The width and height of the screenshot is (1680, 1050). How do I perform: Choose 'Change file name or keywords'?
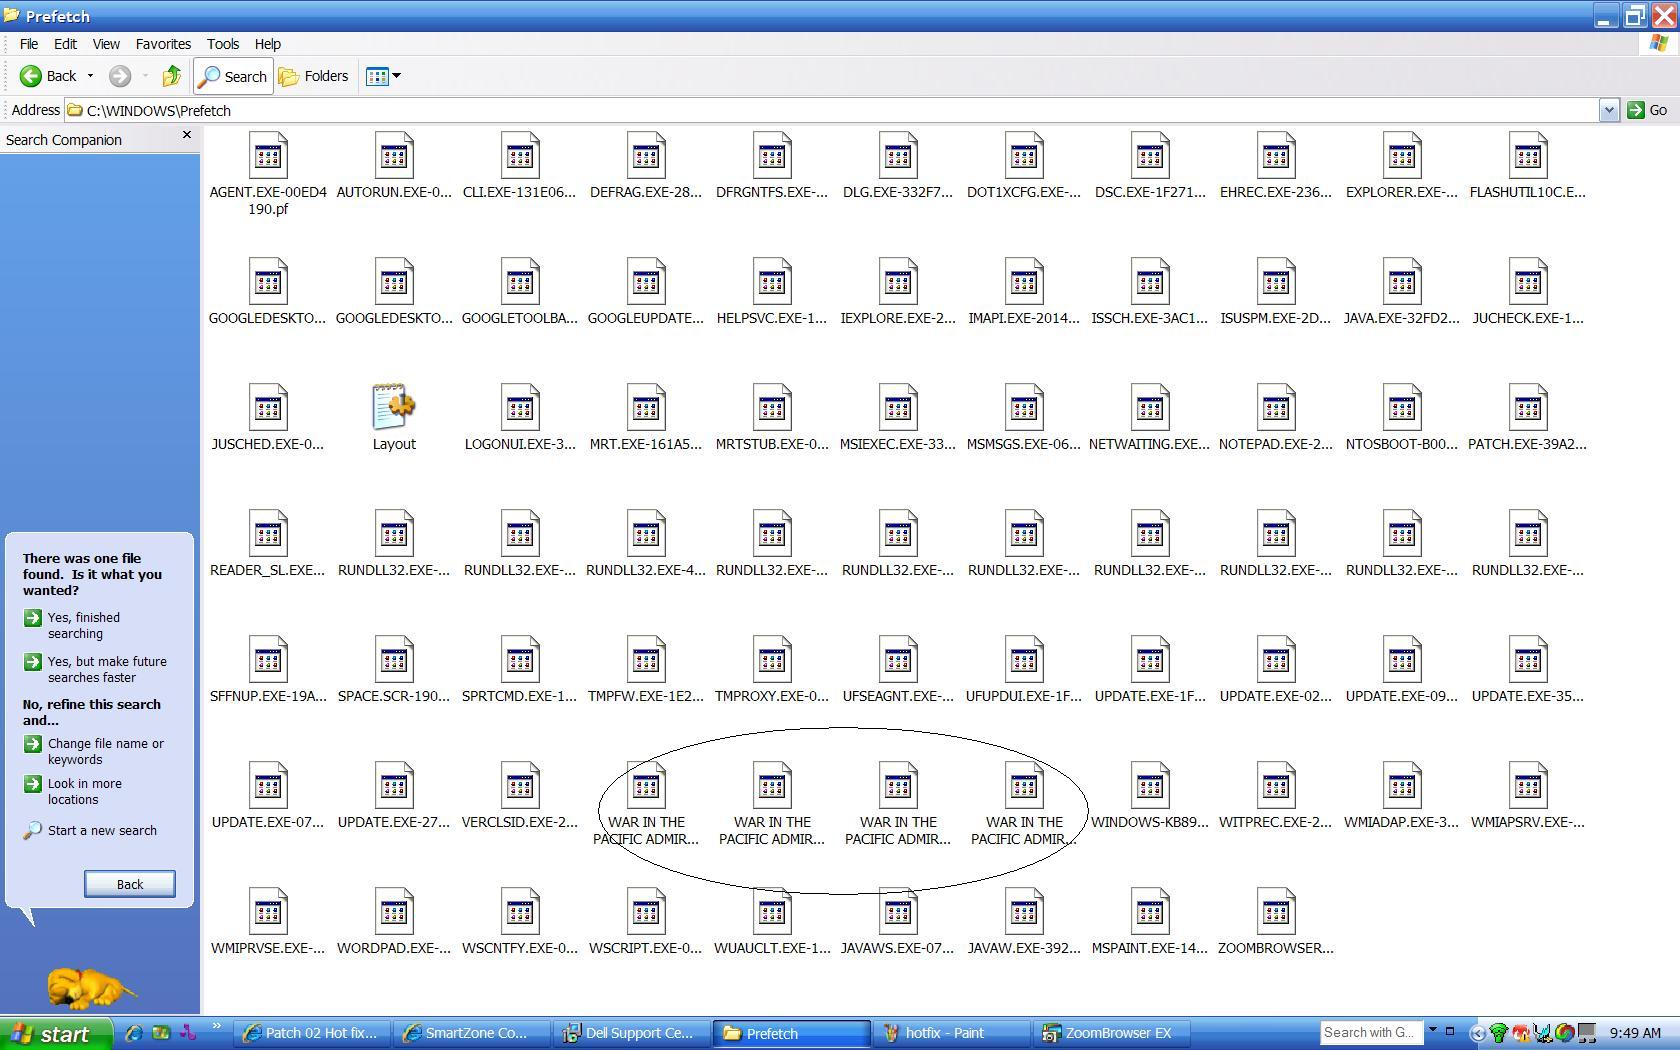pos(94,751)
